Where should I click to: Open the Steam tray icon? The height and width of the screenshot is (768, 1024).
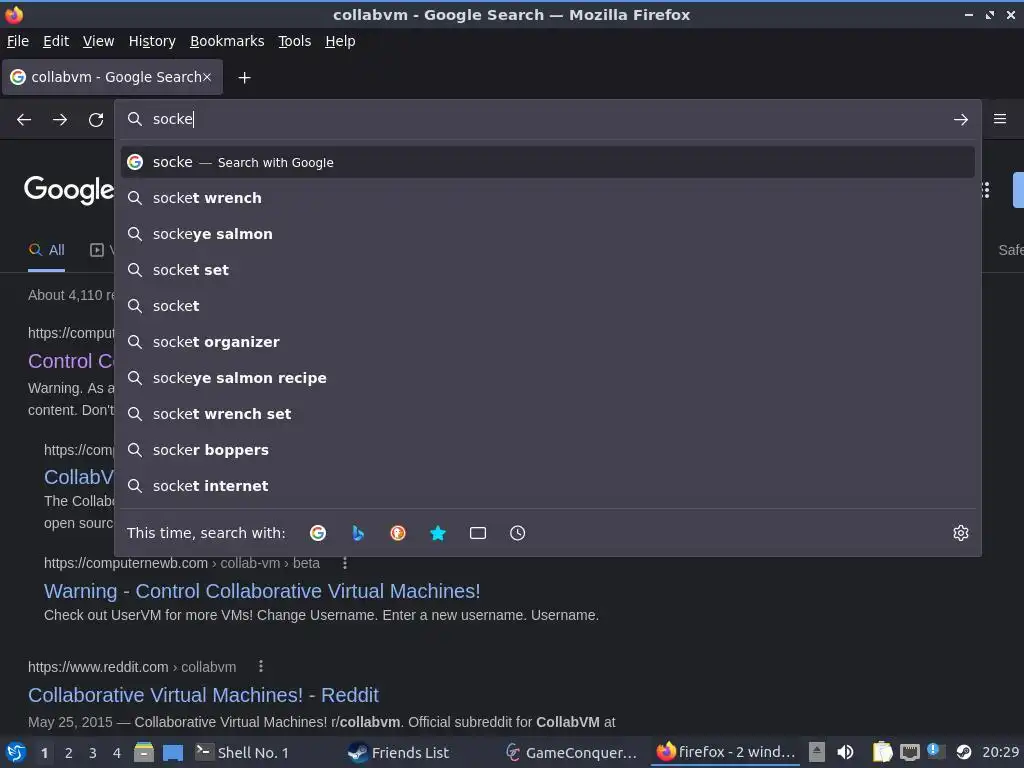tap(963, 752)
